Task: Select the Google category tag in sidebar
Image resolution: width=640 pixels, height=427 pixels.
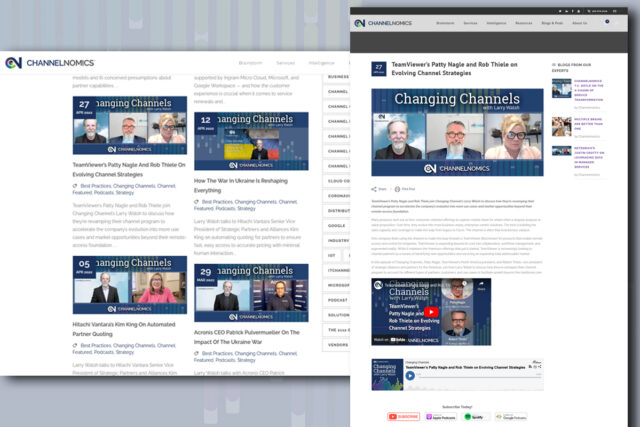Action: tap(337, 226)
